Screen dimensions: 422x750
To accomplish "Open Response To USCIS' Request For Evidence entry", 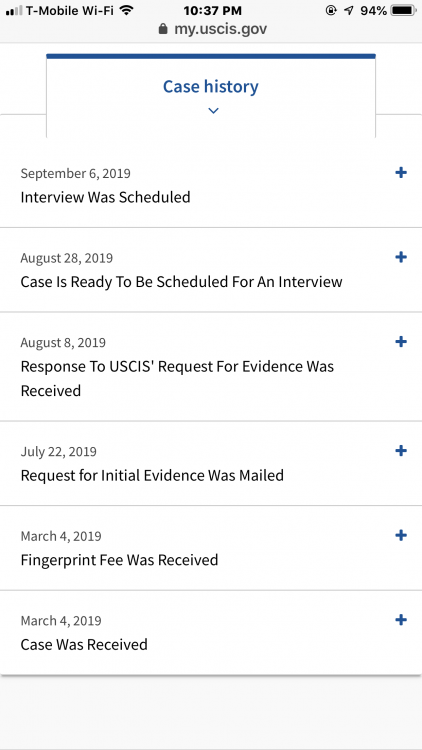I will point(211,366).
